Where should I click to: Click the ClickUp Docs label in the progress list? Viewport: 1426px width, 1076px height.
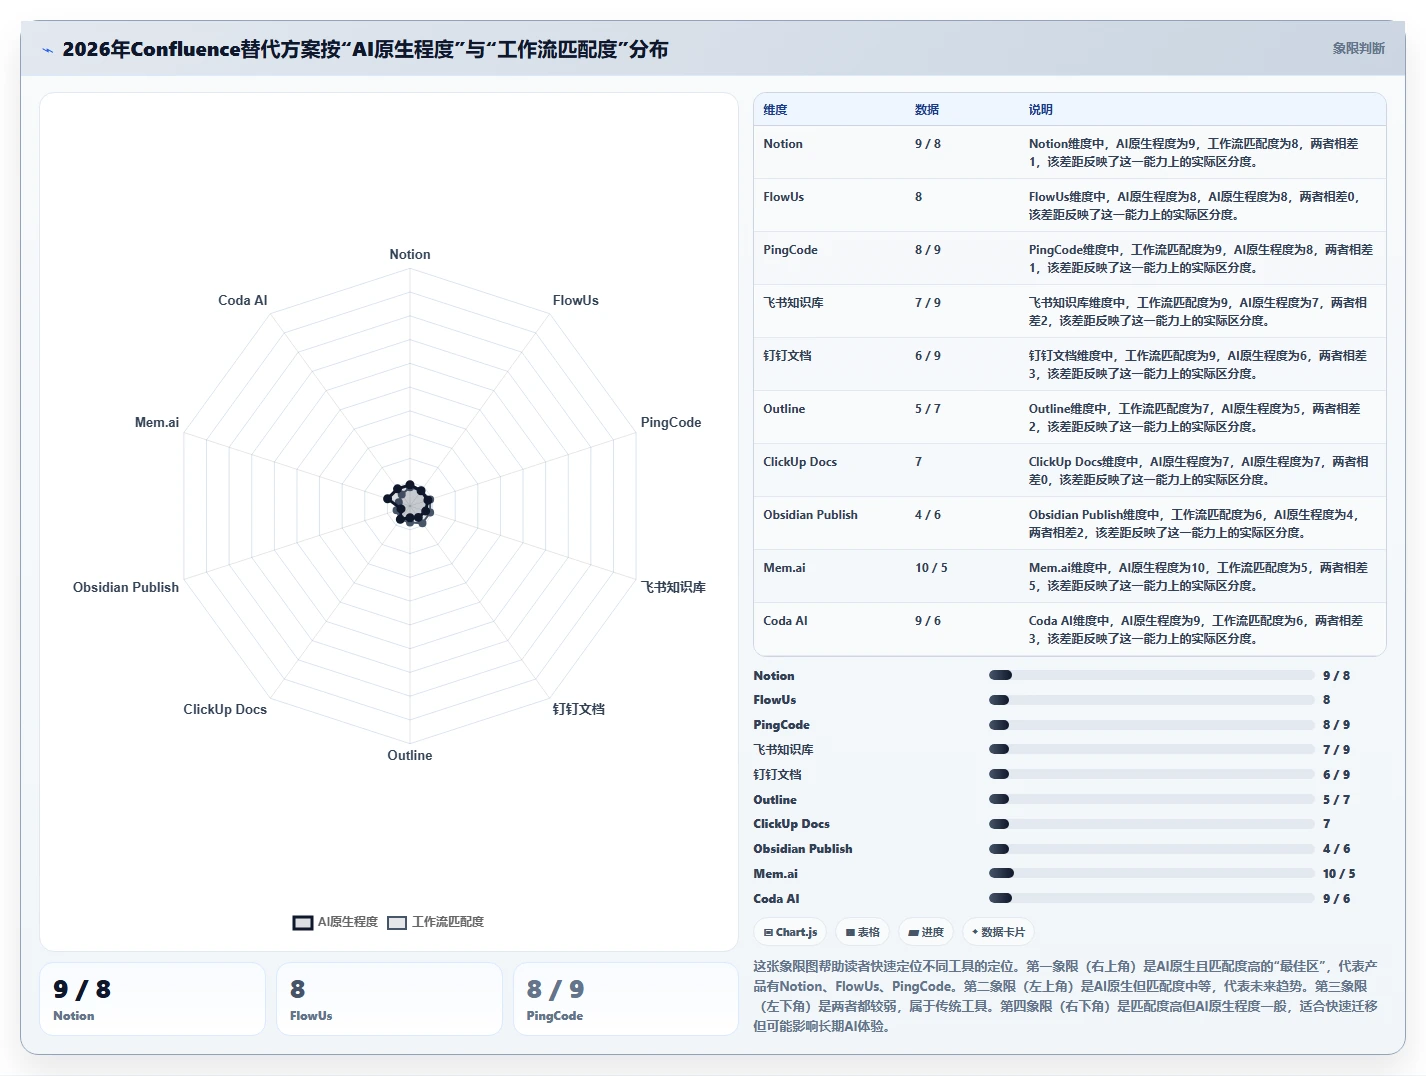point(792,824)
